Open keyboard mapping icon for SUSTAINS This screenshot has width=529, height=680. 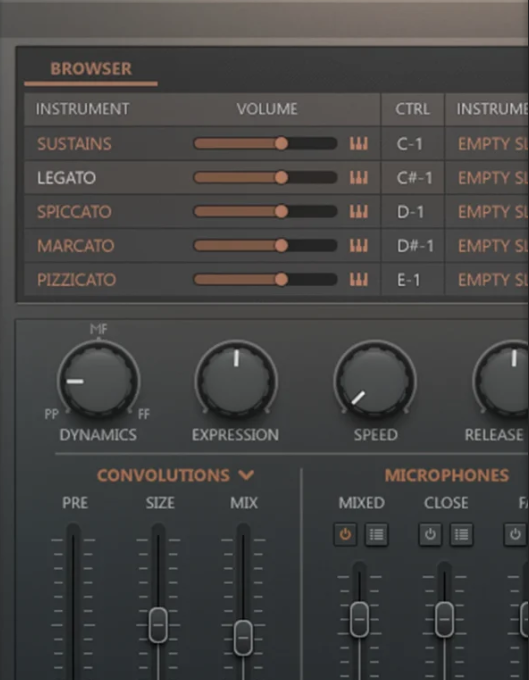pos(359,144)
